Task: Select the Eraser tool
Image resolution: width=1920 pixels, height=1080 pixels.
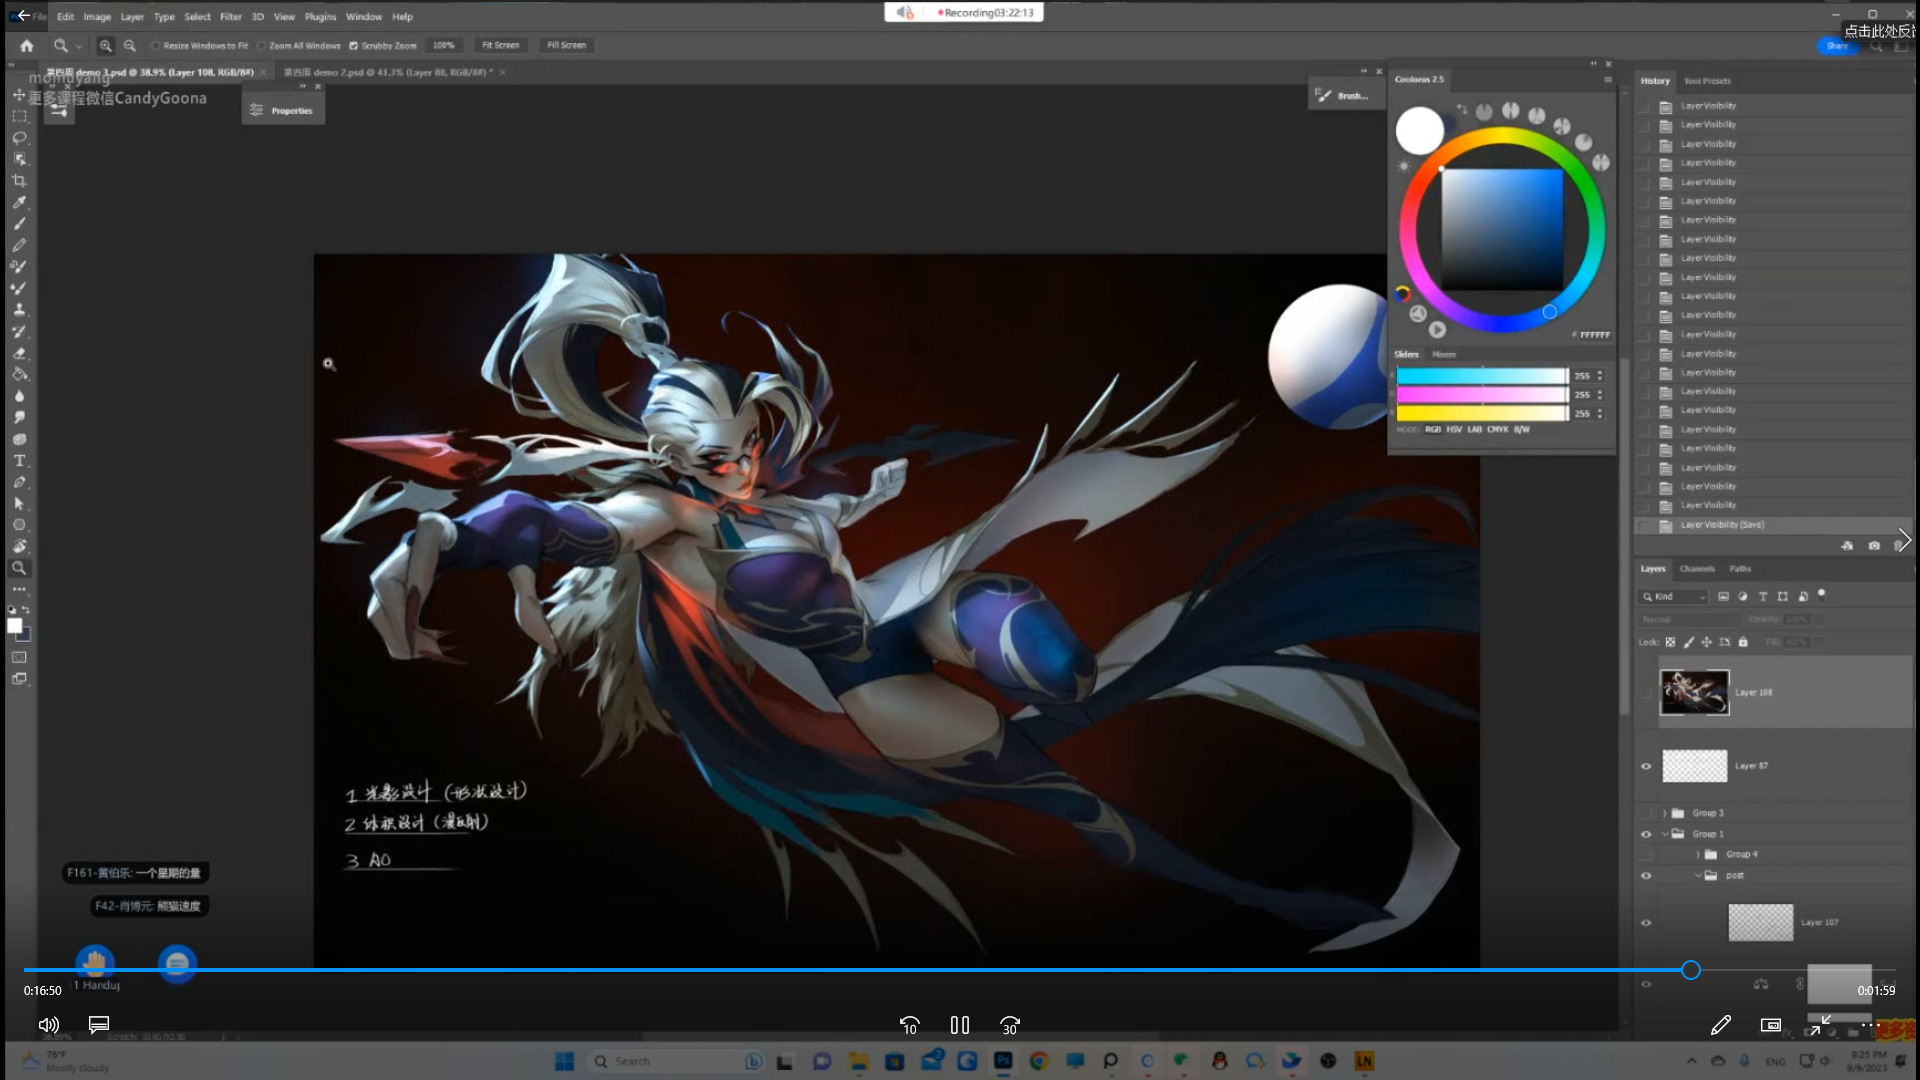Action: tap(19, 353)
